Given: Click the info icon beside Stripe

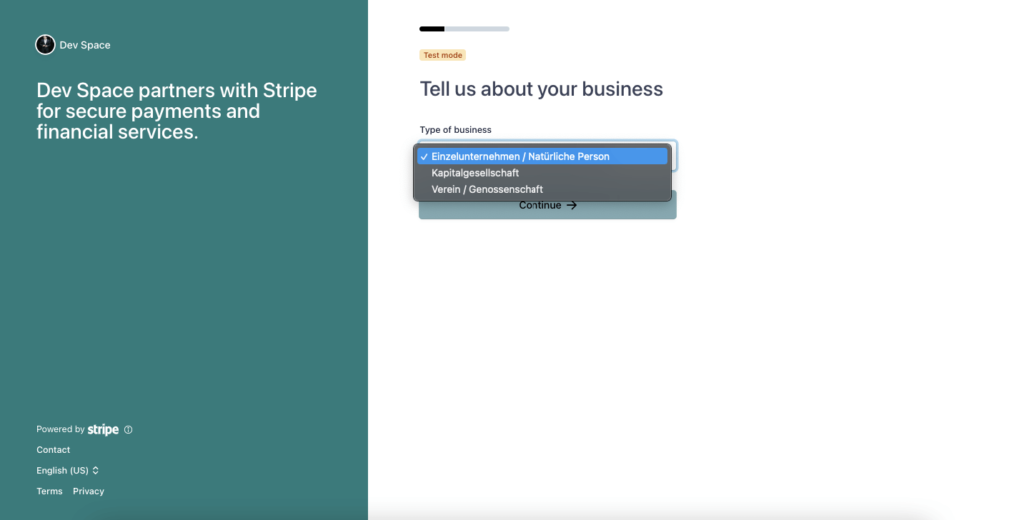Looking at the screenshot, I should pyautogui.click(x=128, y=430).
